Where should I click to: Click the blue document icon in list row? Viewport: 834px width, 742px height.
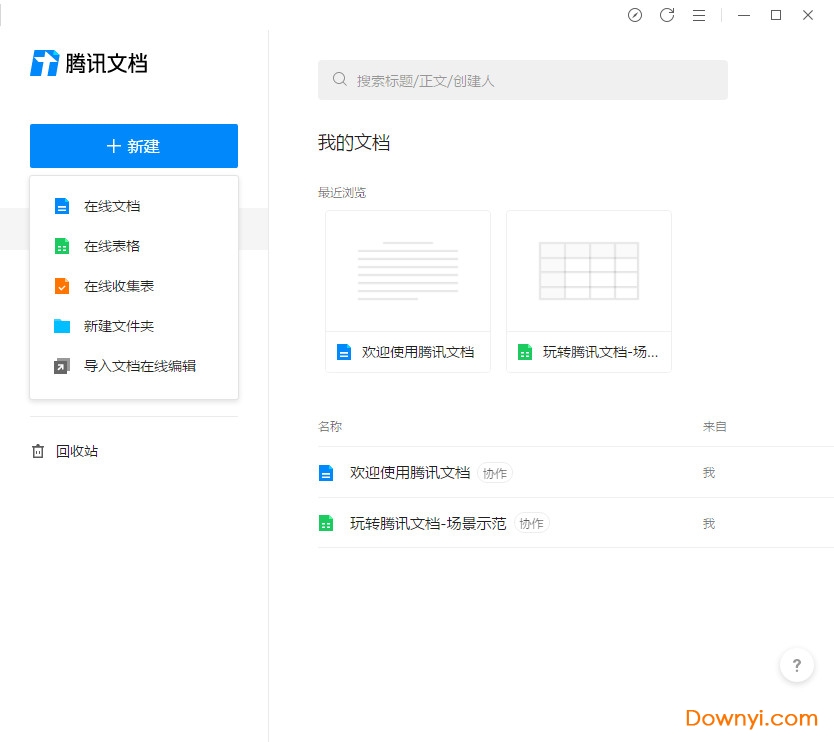click(325, 473)
